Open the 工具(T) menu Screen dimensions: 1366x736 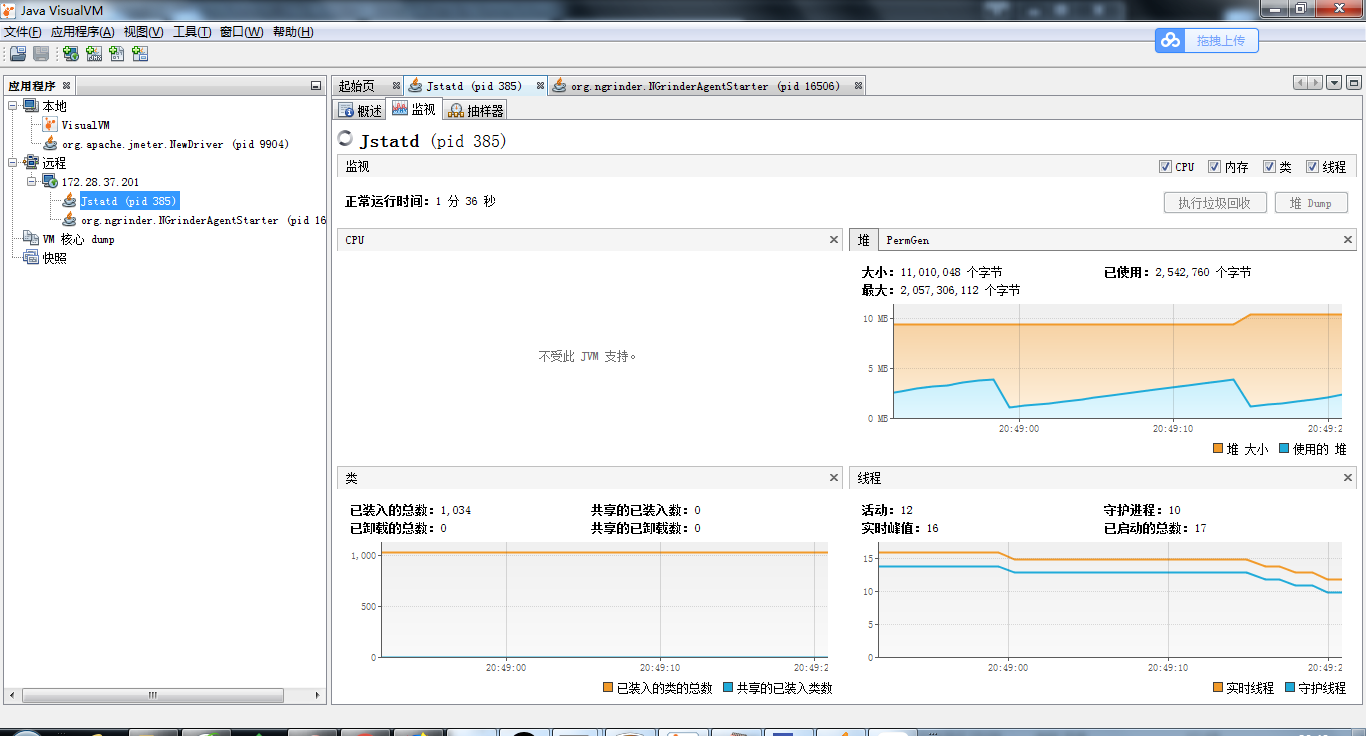click(x=192, y=32)
